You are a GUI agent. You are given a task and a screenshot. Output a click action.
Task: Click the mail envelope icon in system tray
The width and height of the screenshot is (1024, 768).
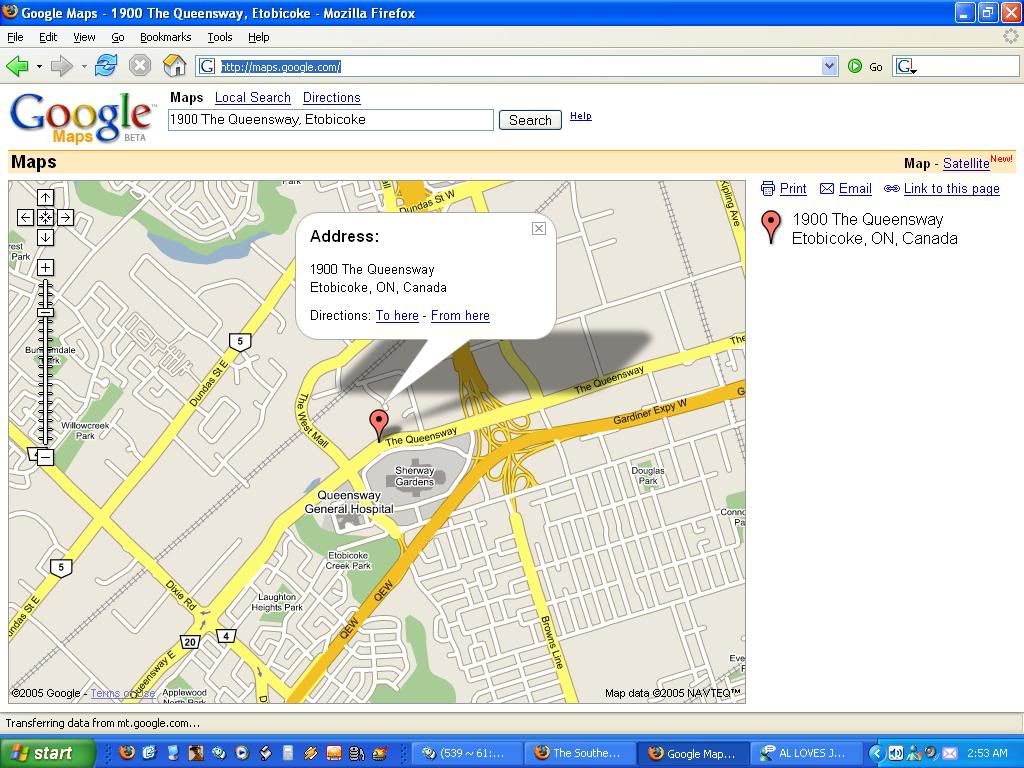950,753
